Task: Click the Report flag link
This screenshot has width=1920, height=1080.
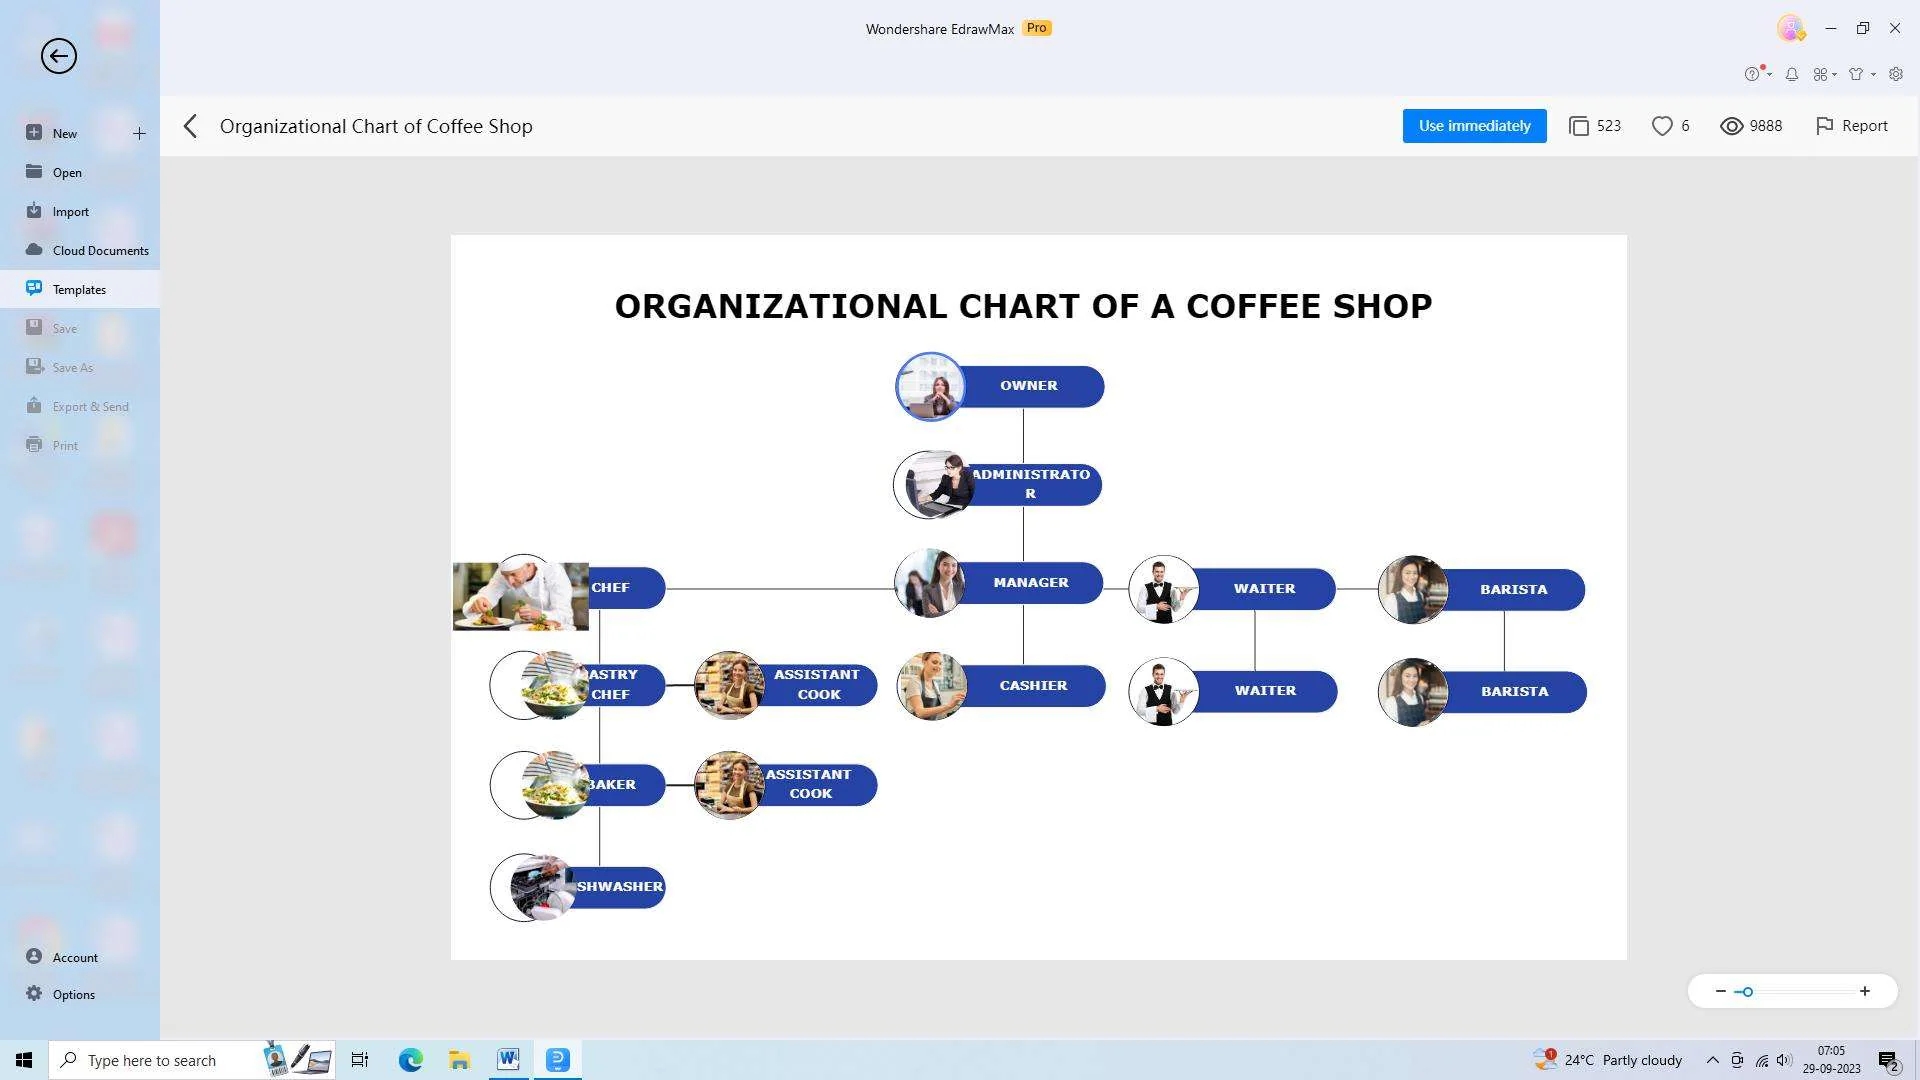Action: pos(1851,126)
